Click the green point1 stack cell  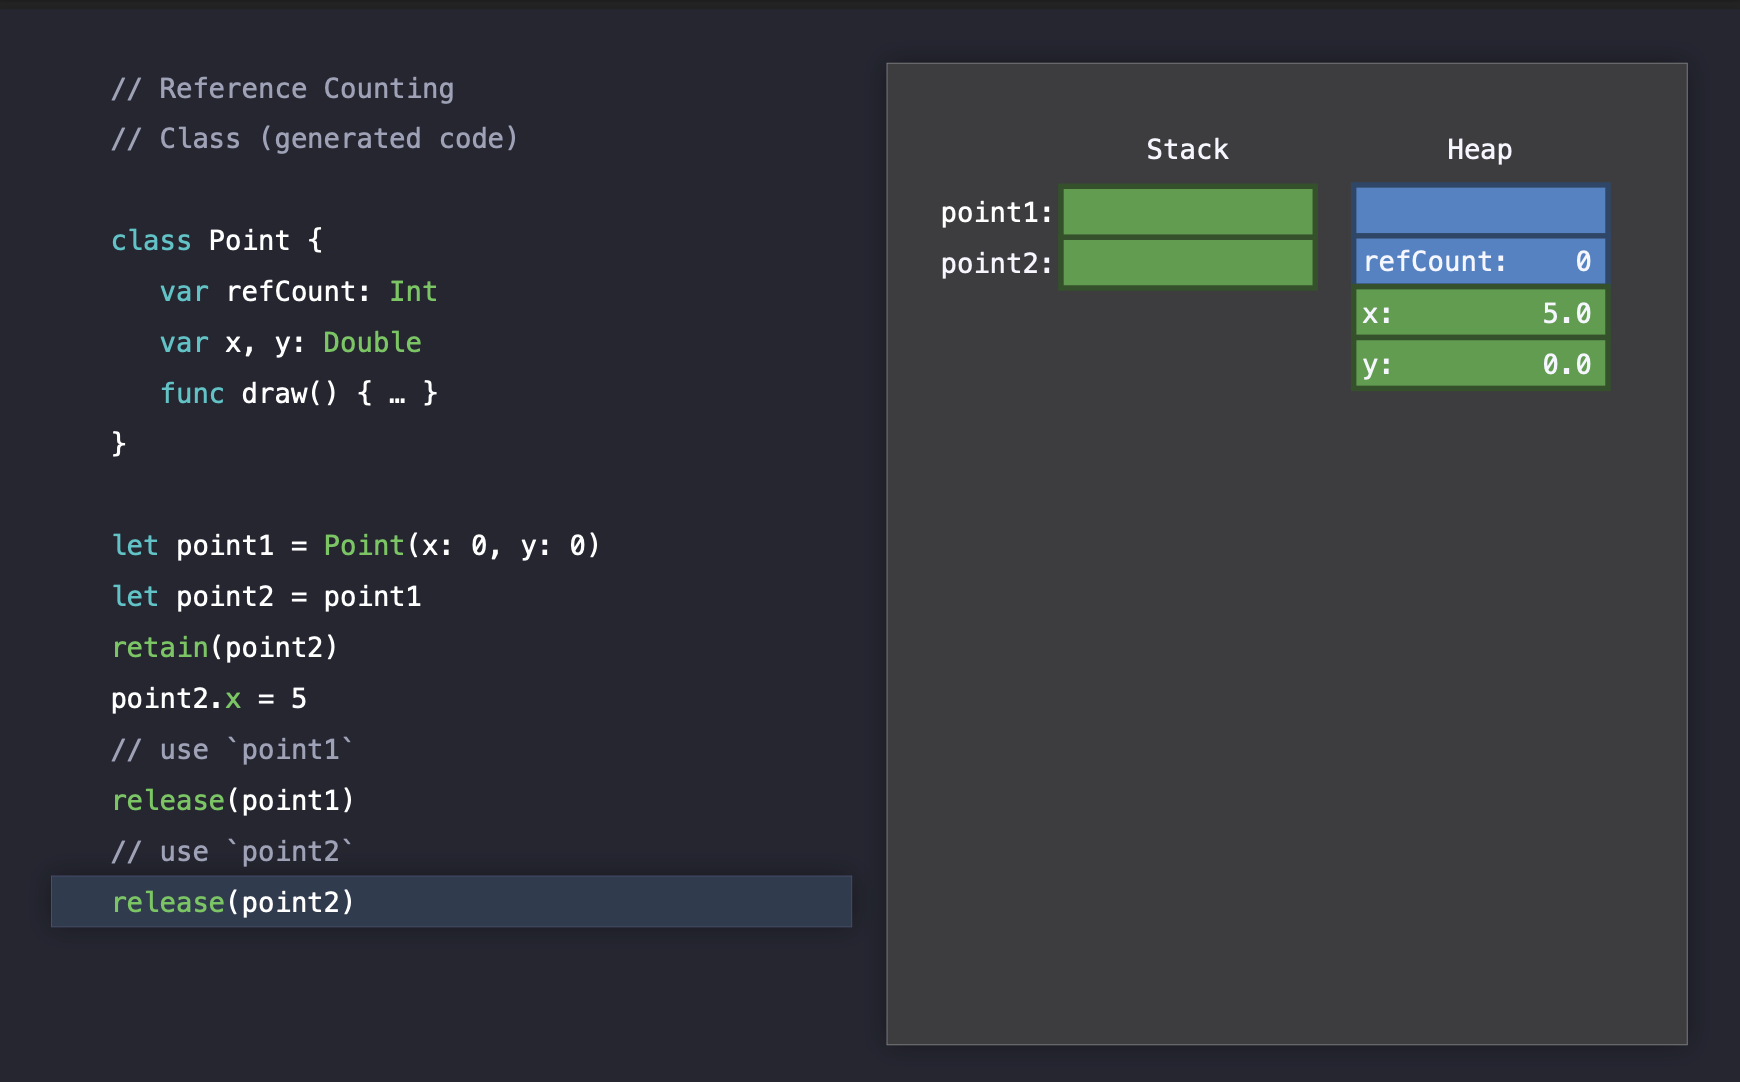point(1188,212)
